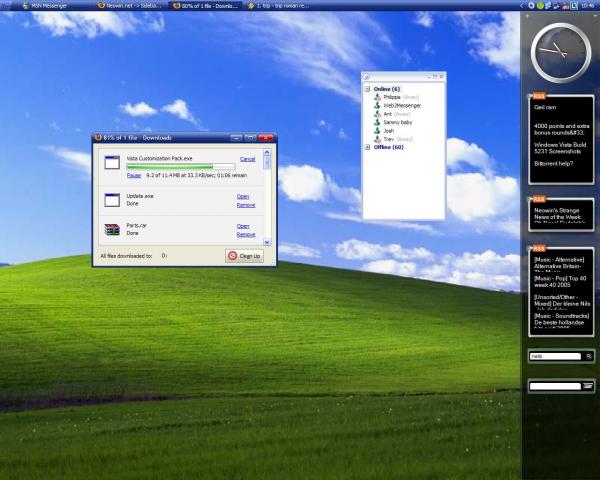
Task: Click the Parts.rar archive icon
Action: click(x=112, y=230)
